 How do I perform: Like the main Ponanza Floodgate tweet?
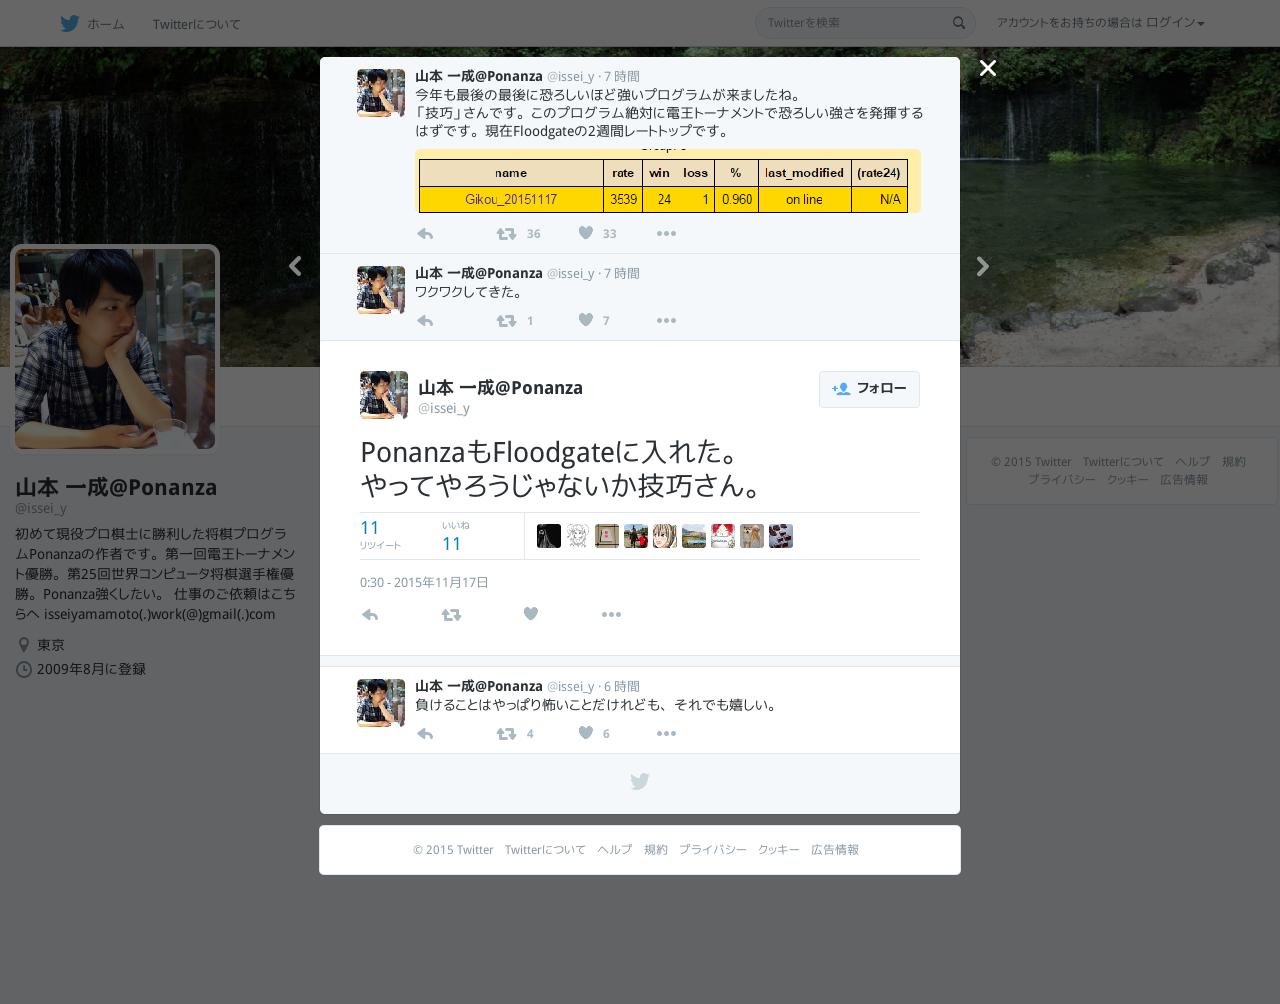coord(531,614)
